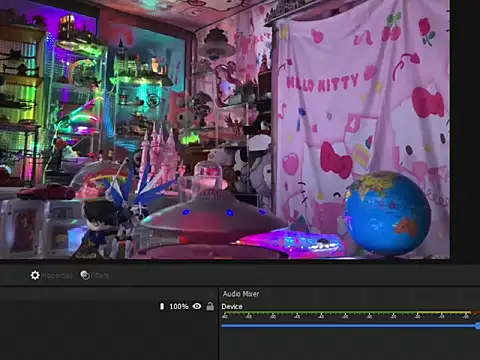
Task: Open source Properties with the gear button
Action: click(51, 275)
